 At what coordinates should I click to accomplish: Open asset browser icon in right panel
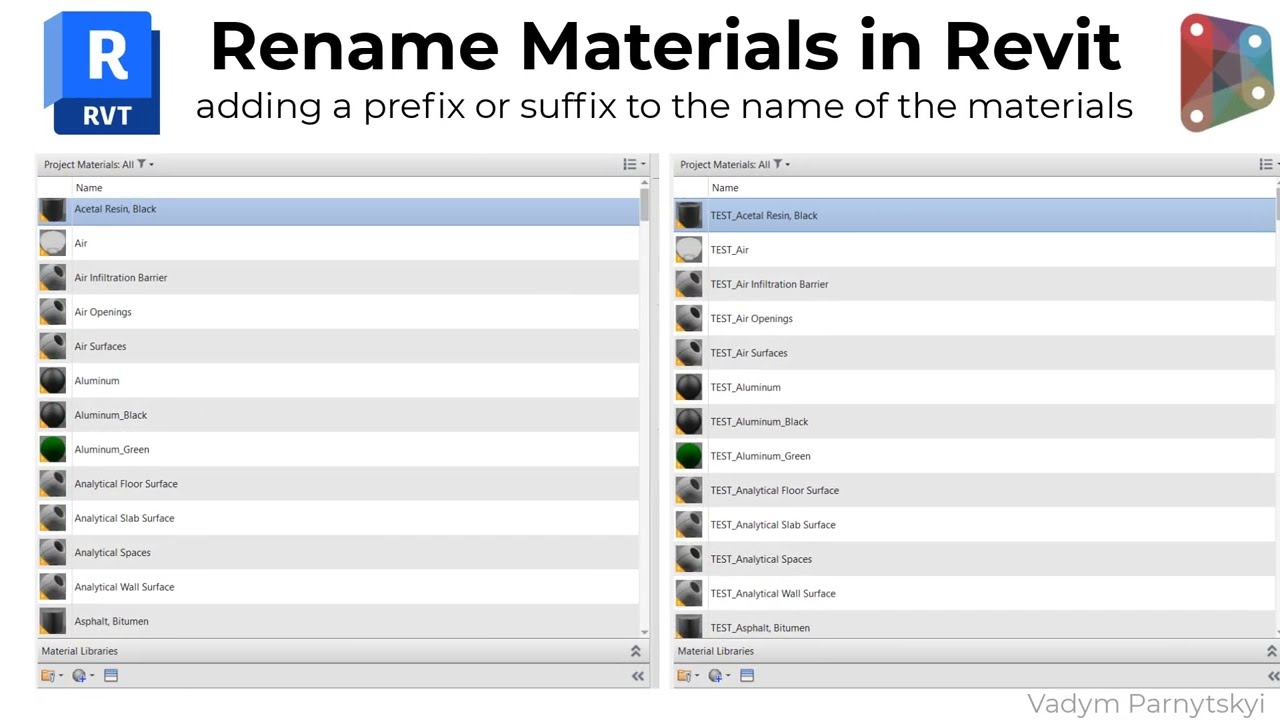pyautogui.click(x=747, y=676)
